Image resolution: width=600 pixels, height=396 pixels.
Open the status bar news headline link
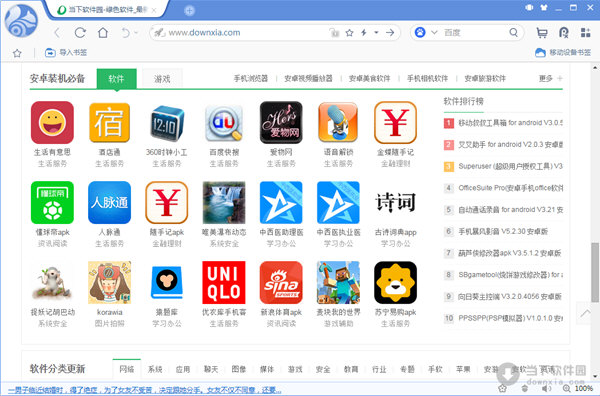click(x=145, y=390)
